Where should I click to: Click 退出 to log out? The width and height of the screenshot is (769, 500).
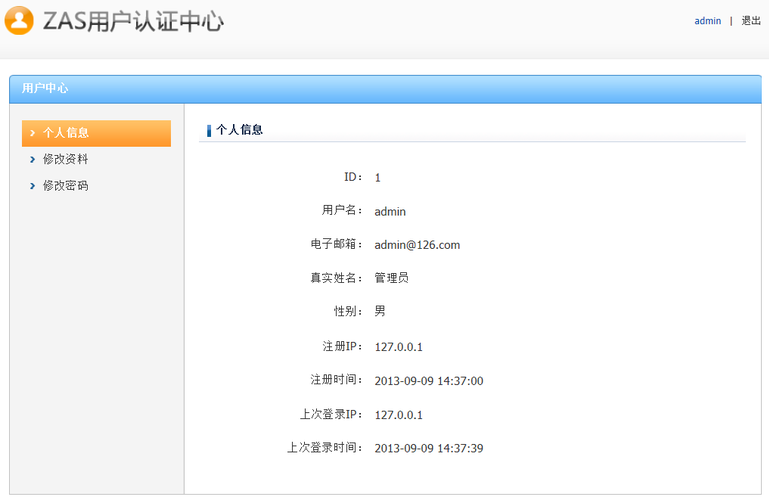click(x=750, y=21)
